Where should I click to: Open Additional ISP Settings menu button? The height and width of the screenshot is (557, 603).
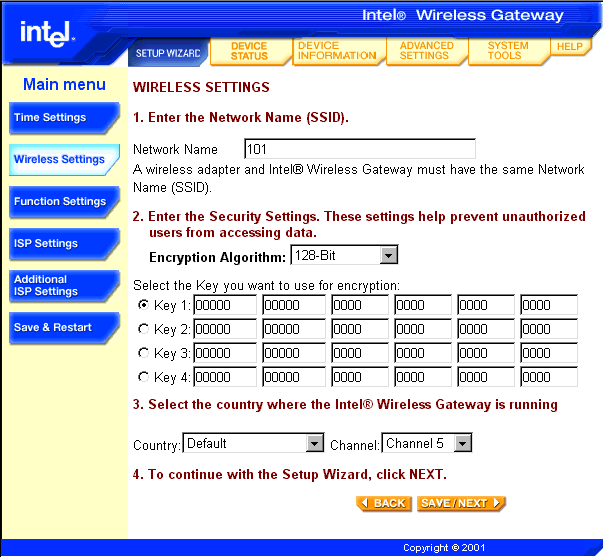pos(64,286)
